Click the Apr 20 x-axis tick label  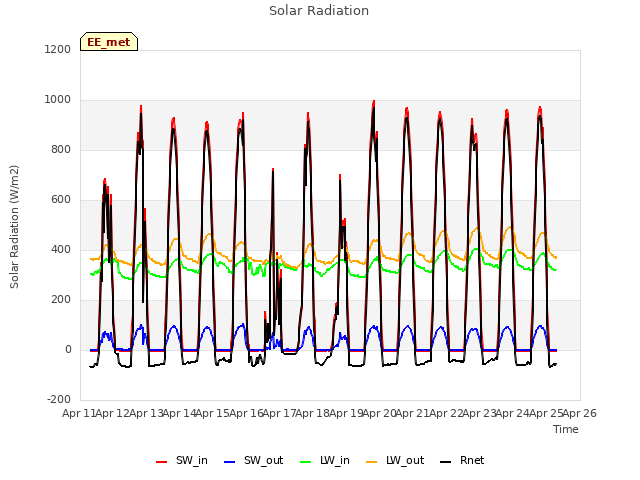pyautogui.click(x=379, y=413)
